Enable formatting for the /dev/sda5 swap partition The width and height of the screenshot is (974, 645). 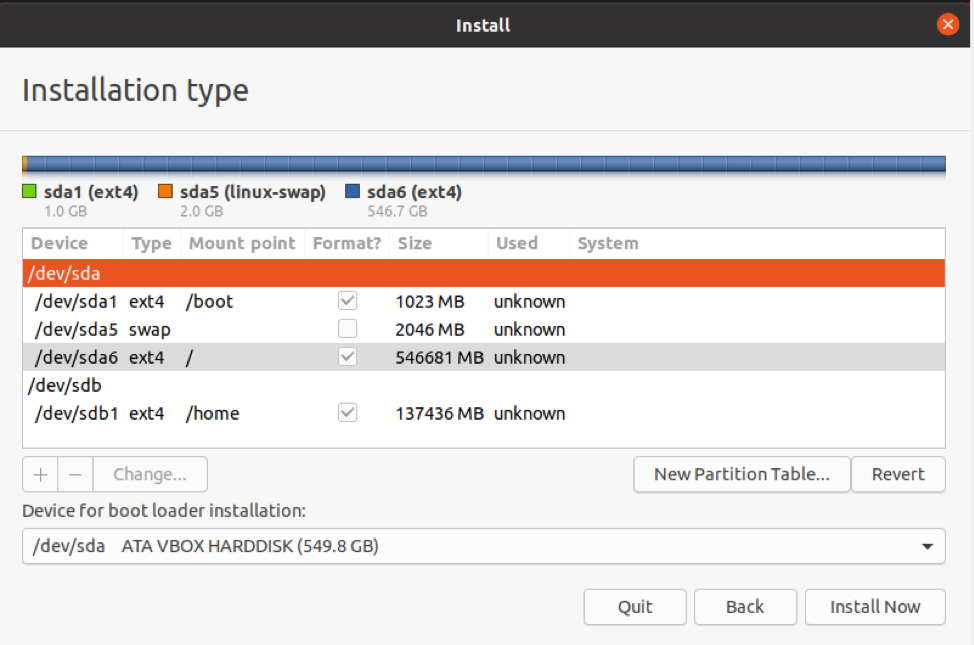point(346,329)
